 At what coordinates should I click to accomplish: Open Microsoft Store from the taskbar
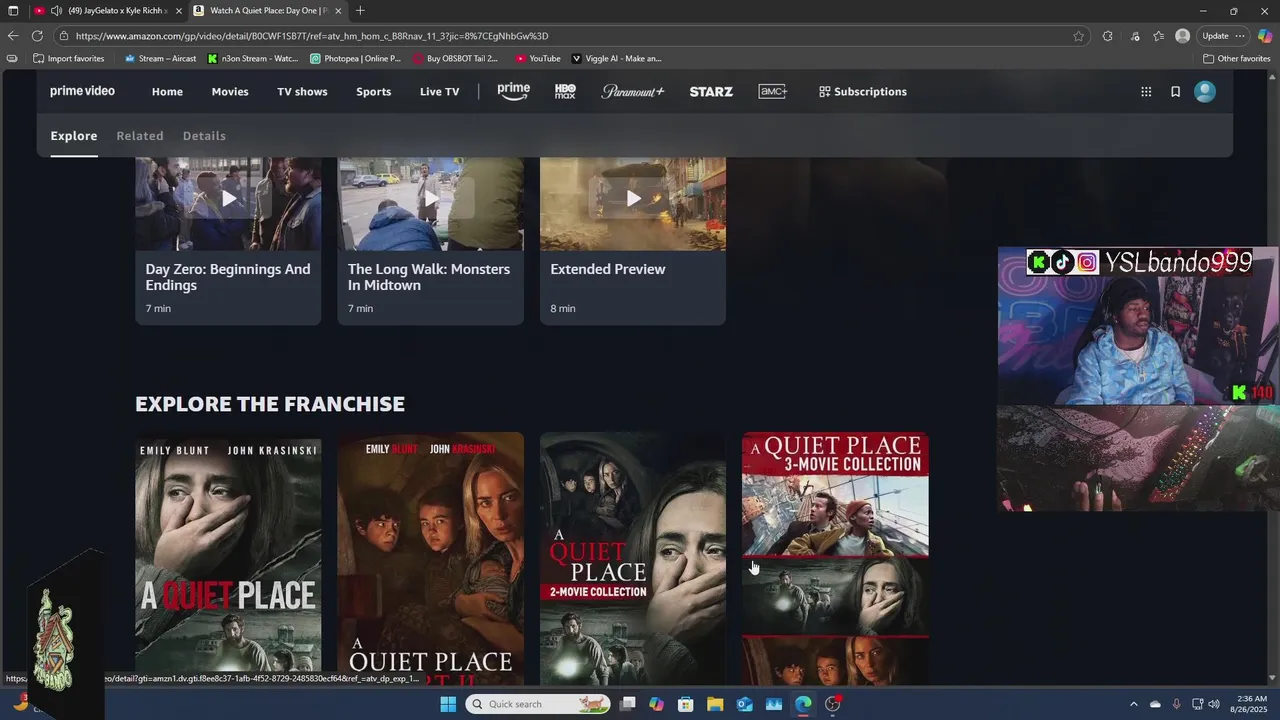(686, 704)
